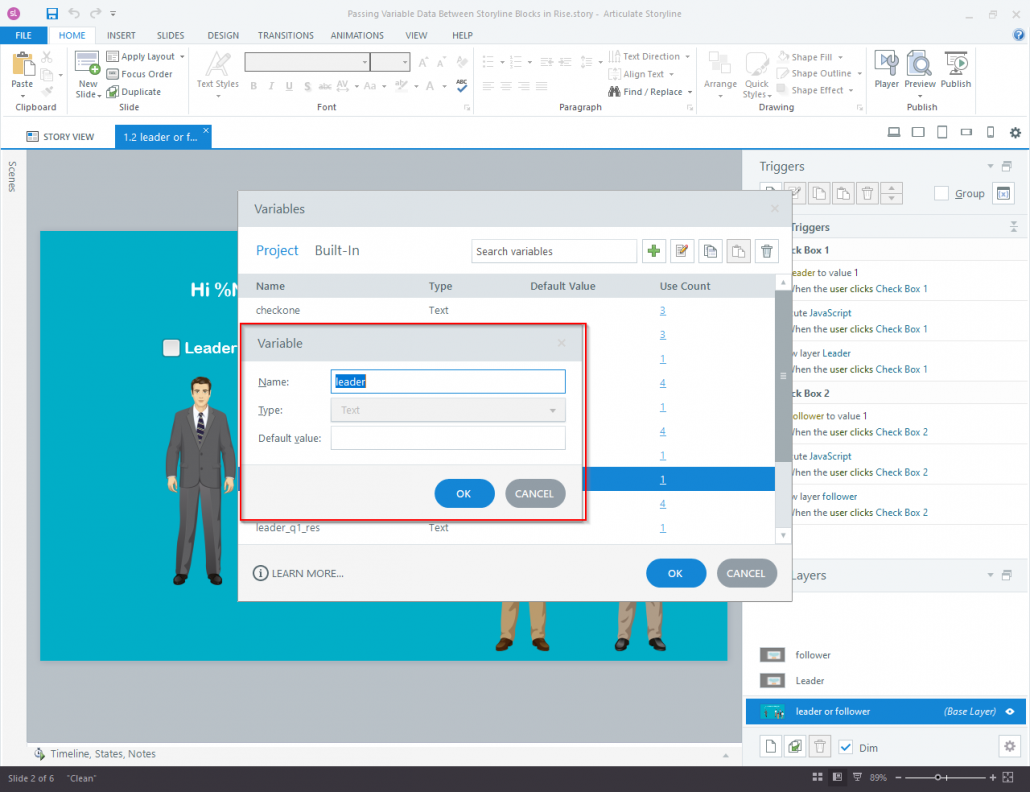Open the Manage project variables icon in Triggers panel
The image size is (1030, 792).
coord(1003,193)
